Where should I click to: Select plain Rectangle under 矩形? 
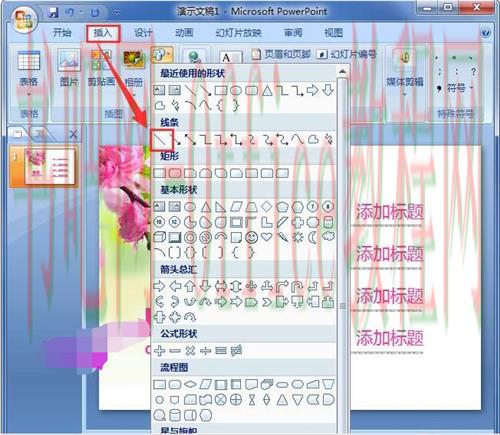pos(159,173)
